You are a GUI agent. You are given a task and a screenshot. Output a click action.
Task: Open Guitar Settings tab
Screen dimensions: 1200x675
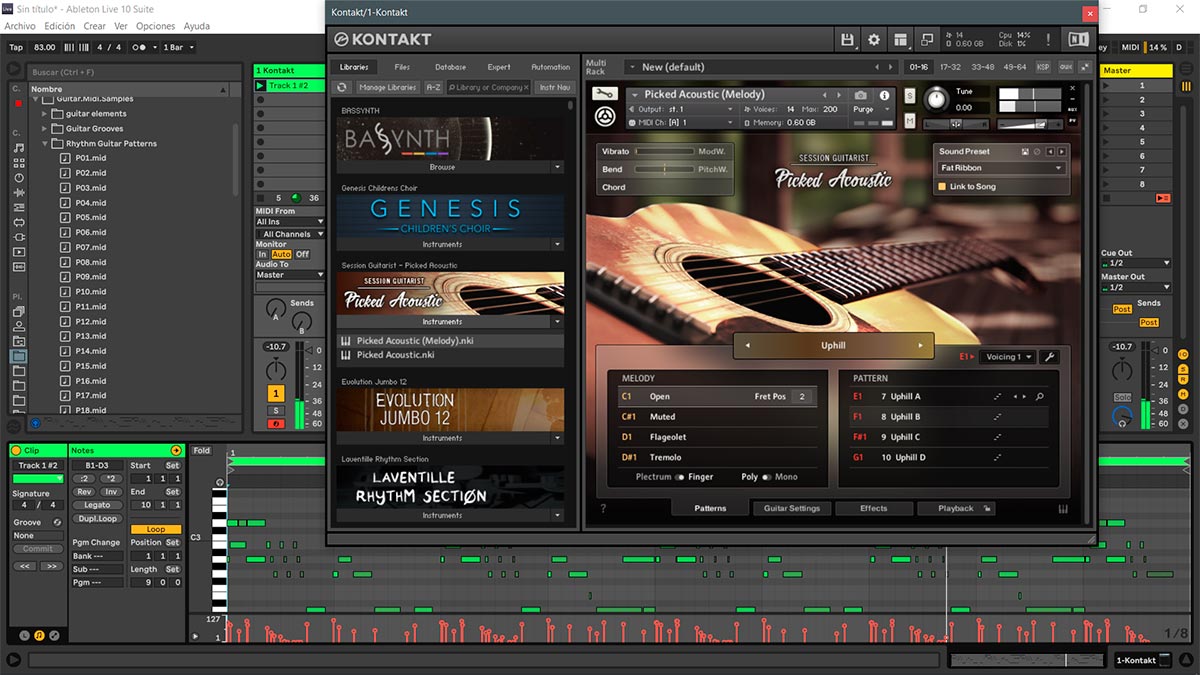coord(791,508)
